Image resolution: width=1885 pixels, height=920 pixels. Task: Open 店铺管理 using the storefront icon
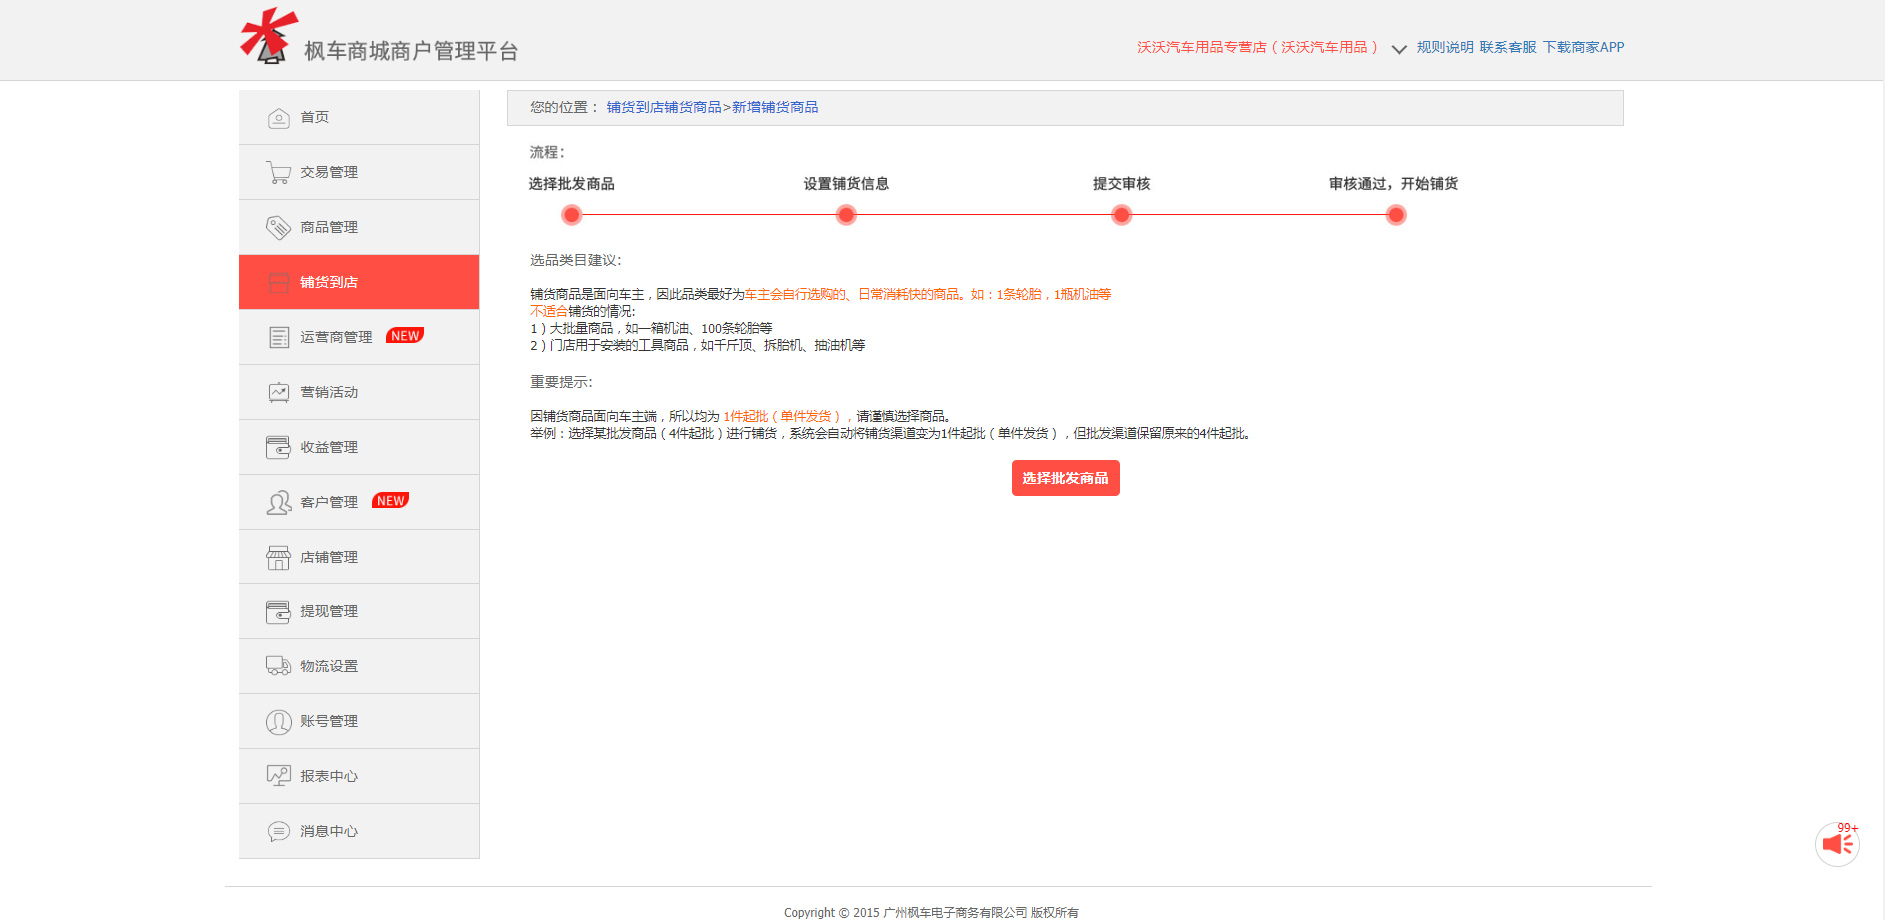point(277,556)
